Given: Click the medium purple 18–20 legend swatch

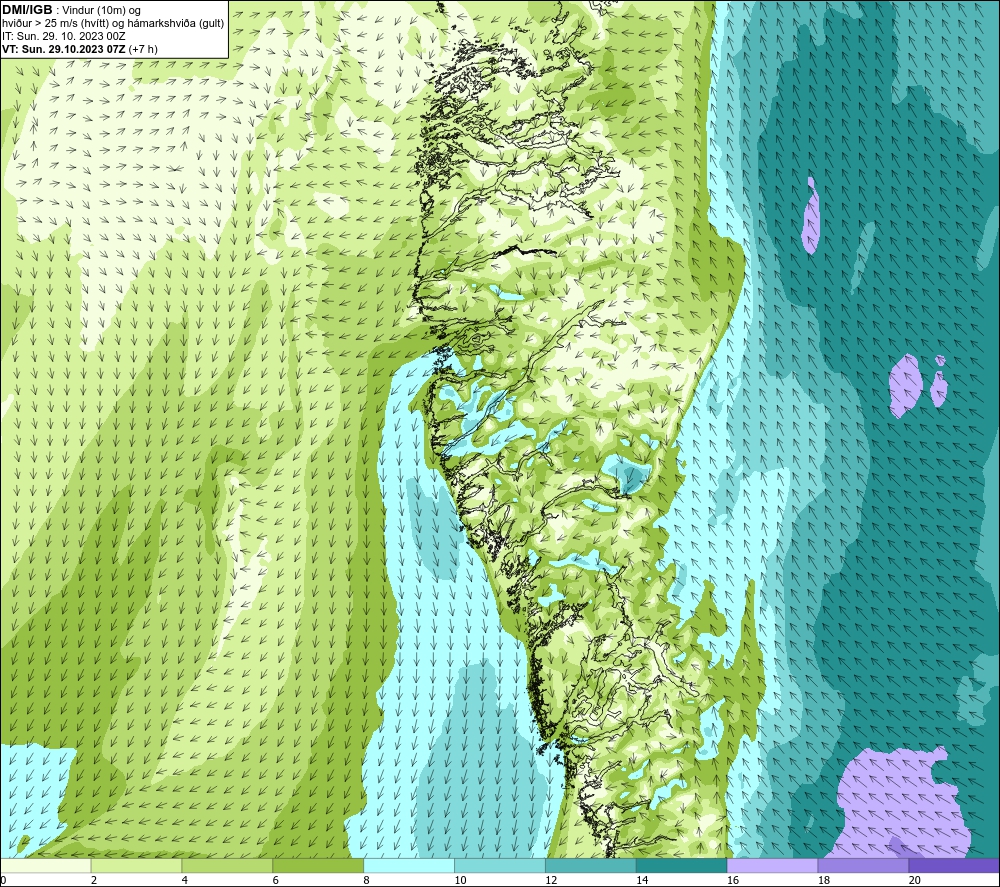Looking at the screenshot, I should click(x=863, y=865).
